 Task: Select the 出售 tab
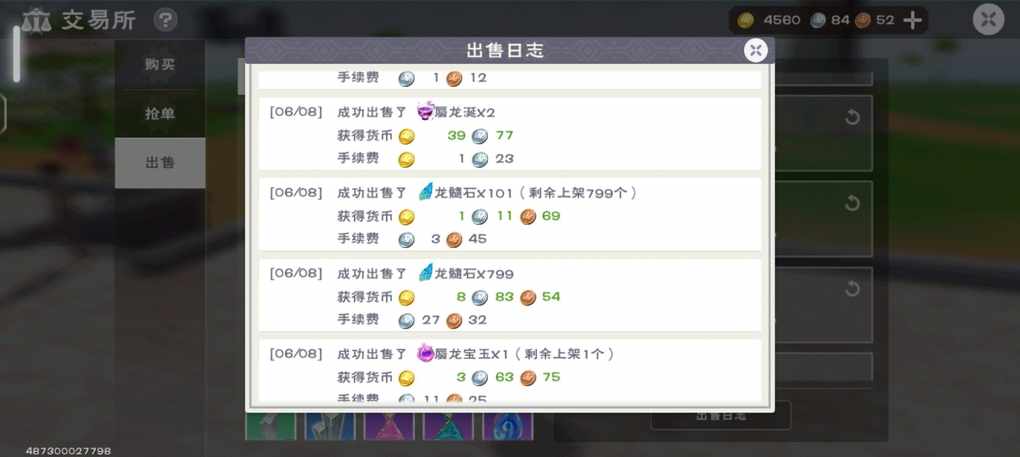160,163
